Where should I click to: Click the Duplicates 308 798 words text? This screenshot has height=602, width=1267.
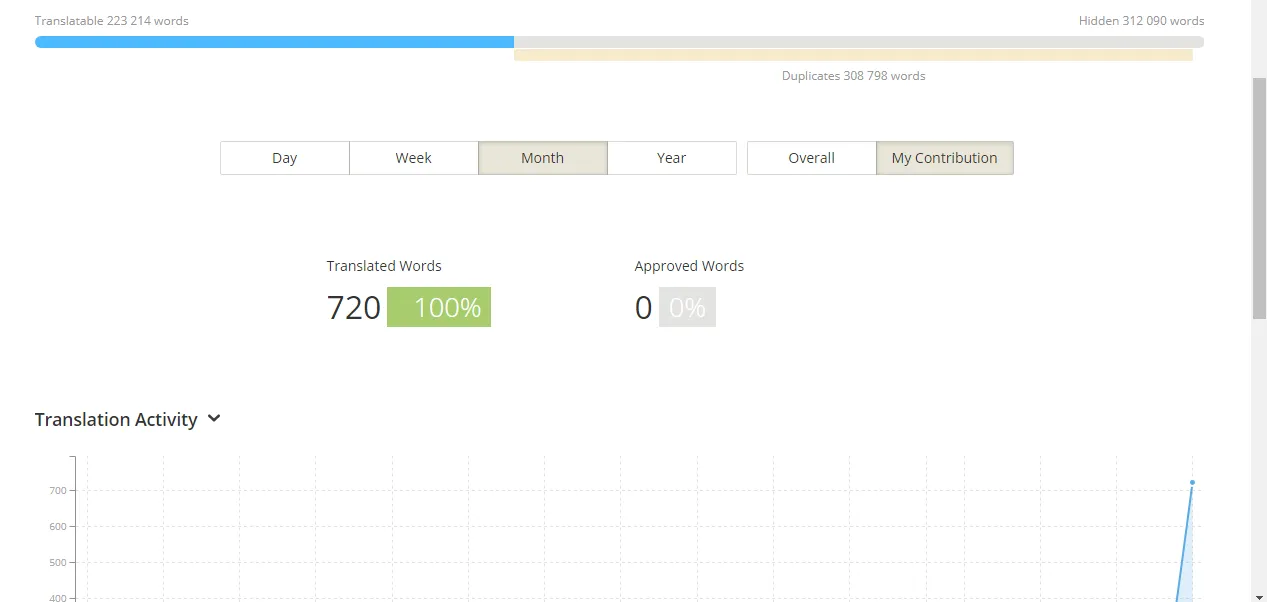[x=854, y=76]
